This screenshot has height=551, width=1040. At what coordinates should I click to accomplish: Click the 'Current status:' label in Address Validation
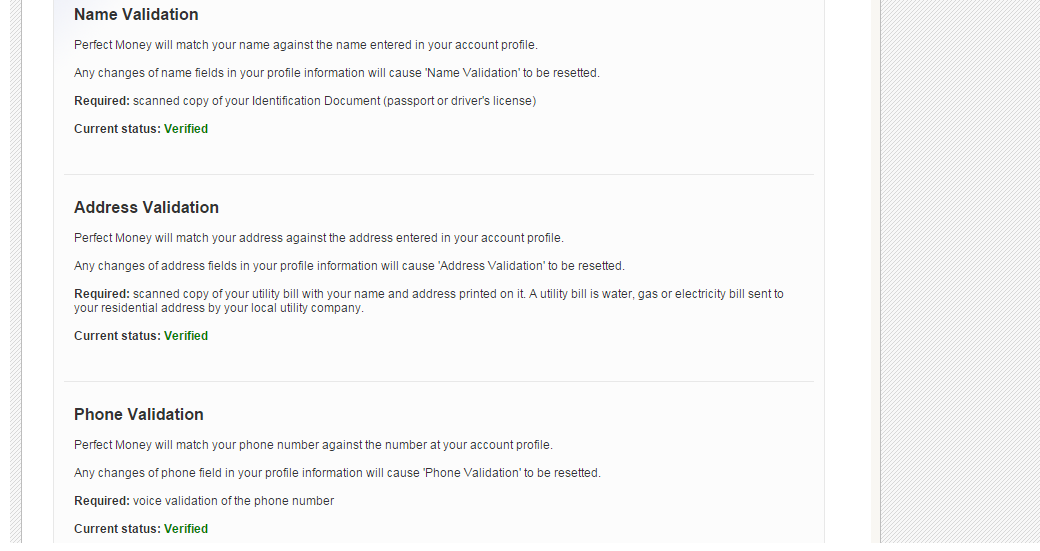coord(117,336)
